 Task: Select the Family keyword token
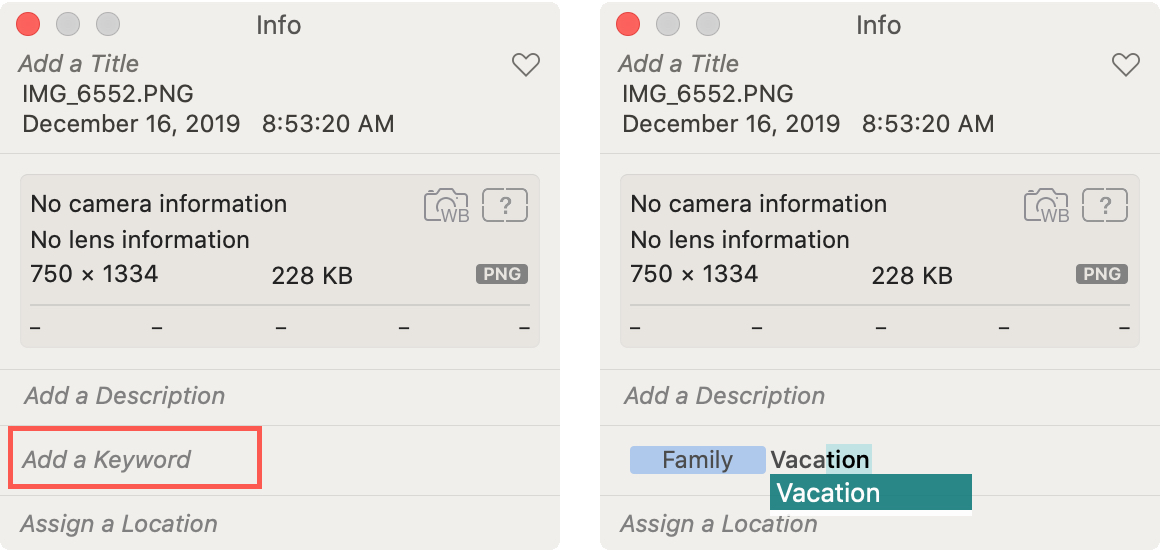[x=698, y=460]
